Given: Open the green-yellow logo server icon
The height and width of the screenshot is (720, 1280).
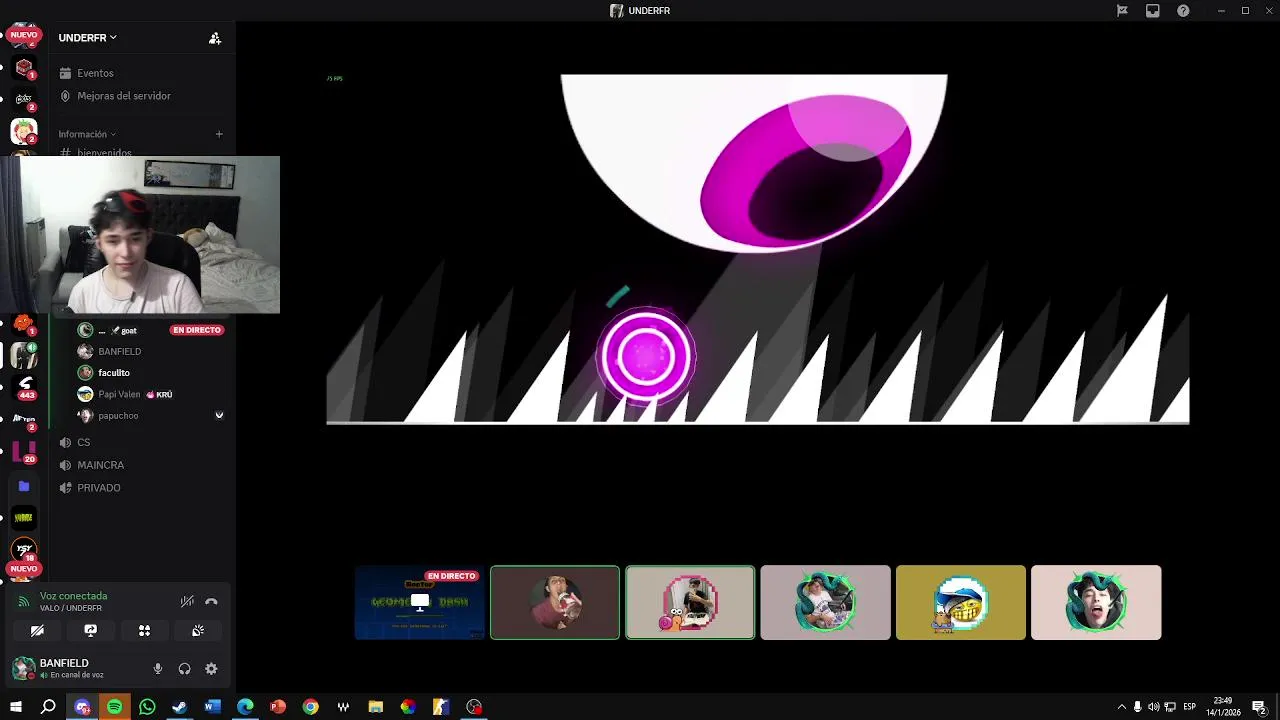Looking at the screenshot, I should (x=24, y=517).
